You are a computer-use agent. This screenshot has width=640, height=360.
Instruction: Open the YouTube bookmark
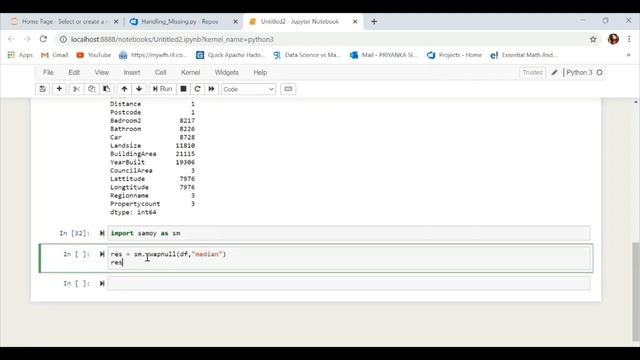(x=94, y=55)
